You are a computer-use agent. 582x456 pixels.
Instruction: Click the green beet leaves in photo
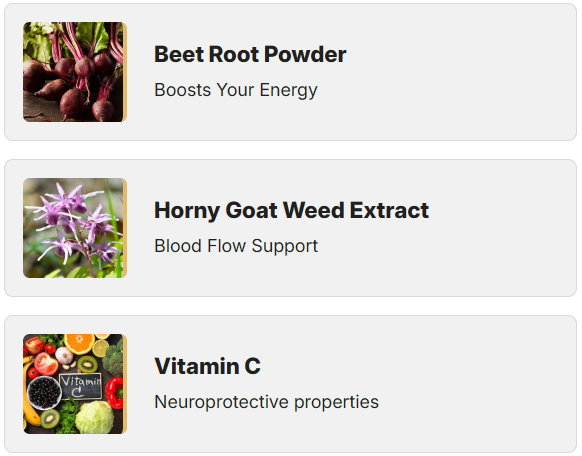[37, 43]
